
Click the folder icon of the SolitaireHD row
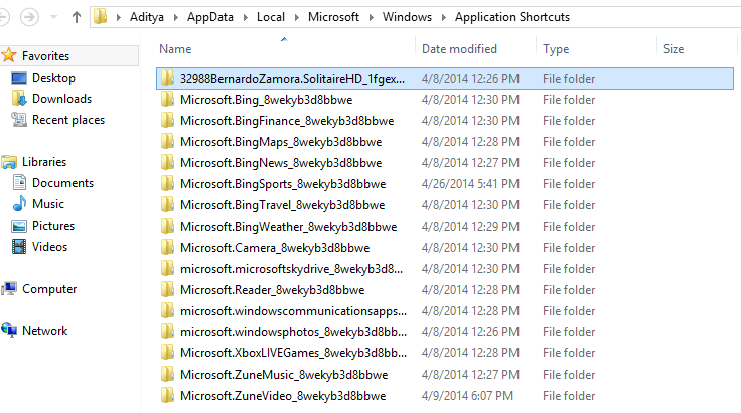[x=167, y=78]
